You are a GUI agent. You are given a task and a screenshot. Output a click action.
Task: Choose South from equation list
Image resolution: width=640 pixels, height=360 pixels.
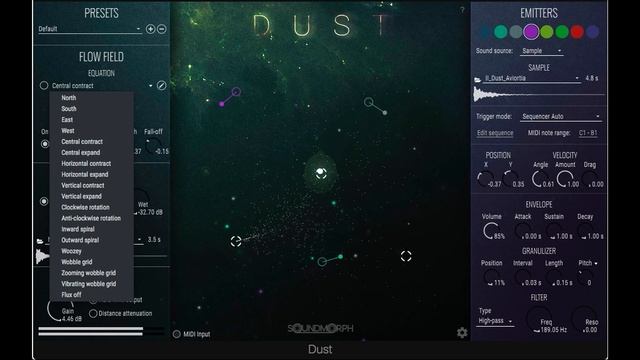pyautogui.click(x=69, y=109)
